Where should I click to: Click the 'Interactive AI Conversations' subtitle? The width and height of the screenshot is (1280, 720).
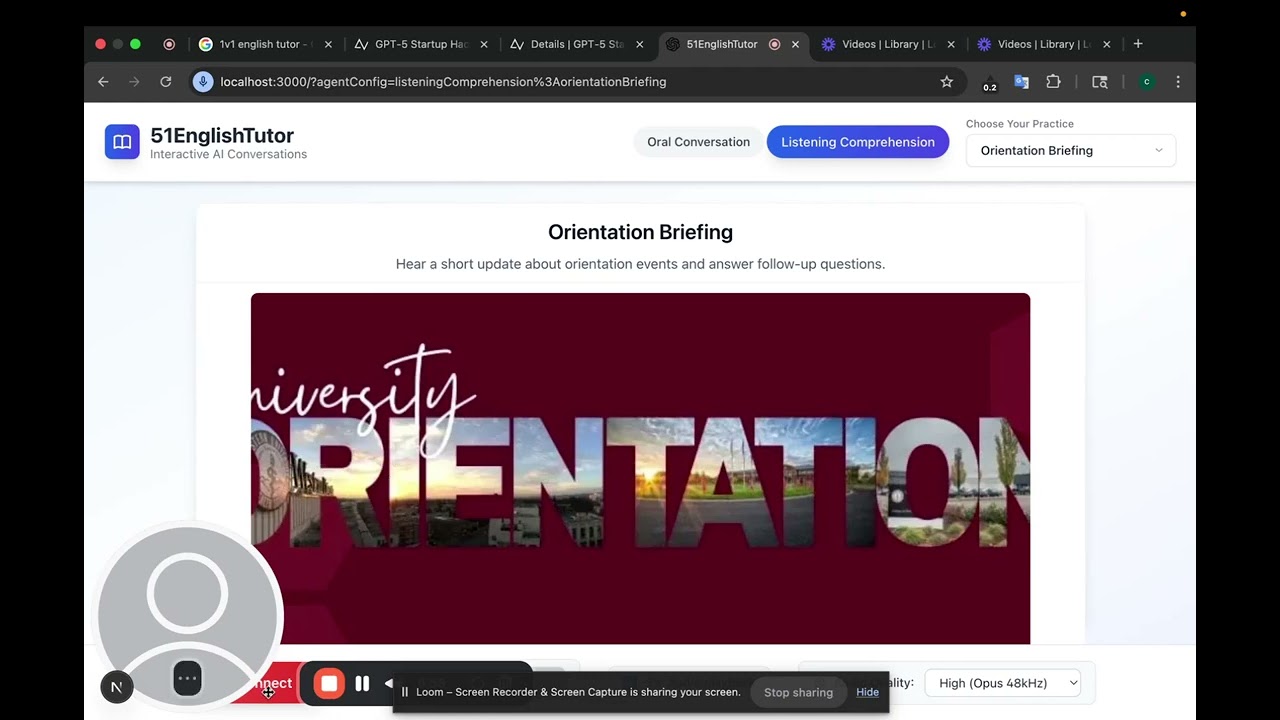(228, 154)
